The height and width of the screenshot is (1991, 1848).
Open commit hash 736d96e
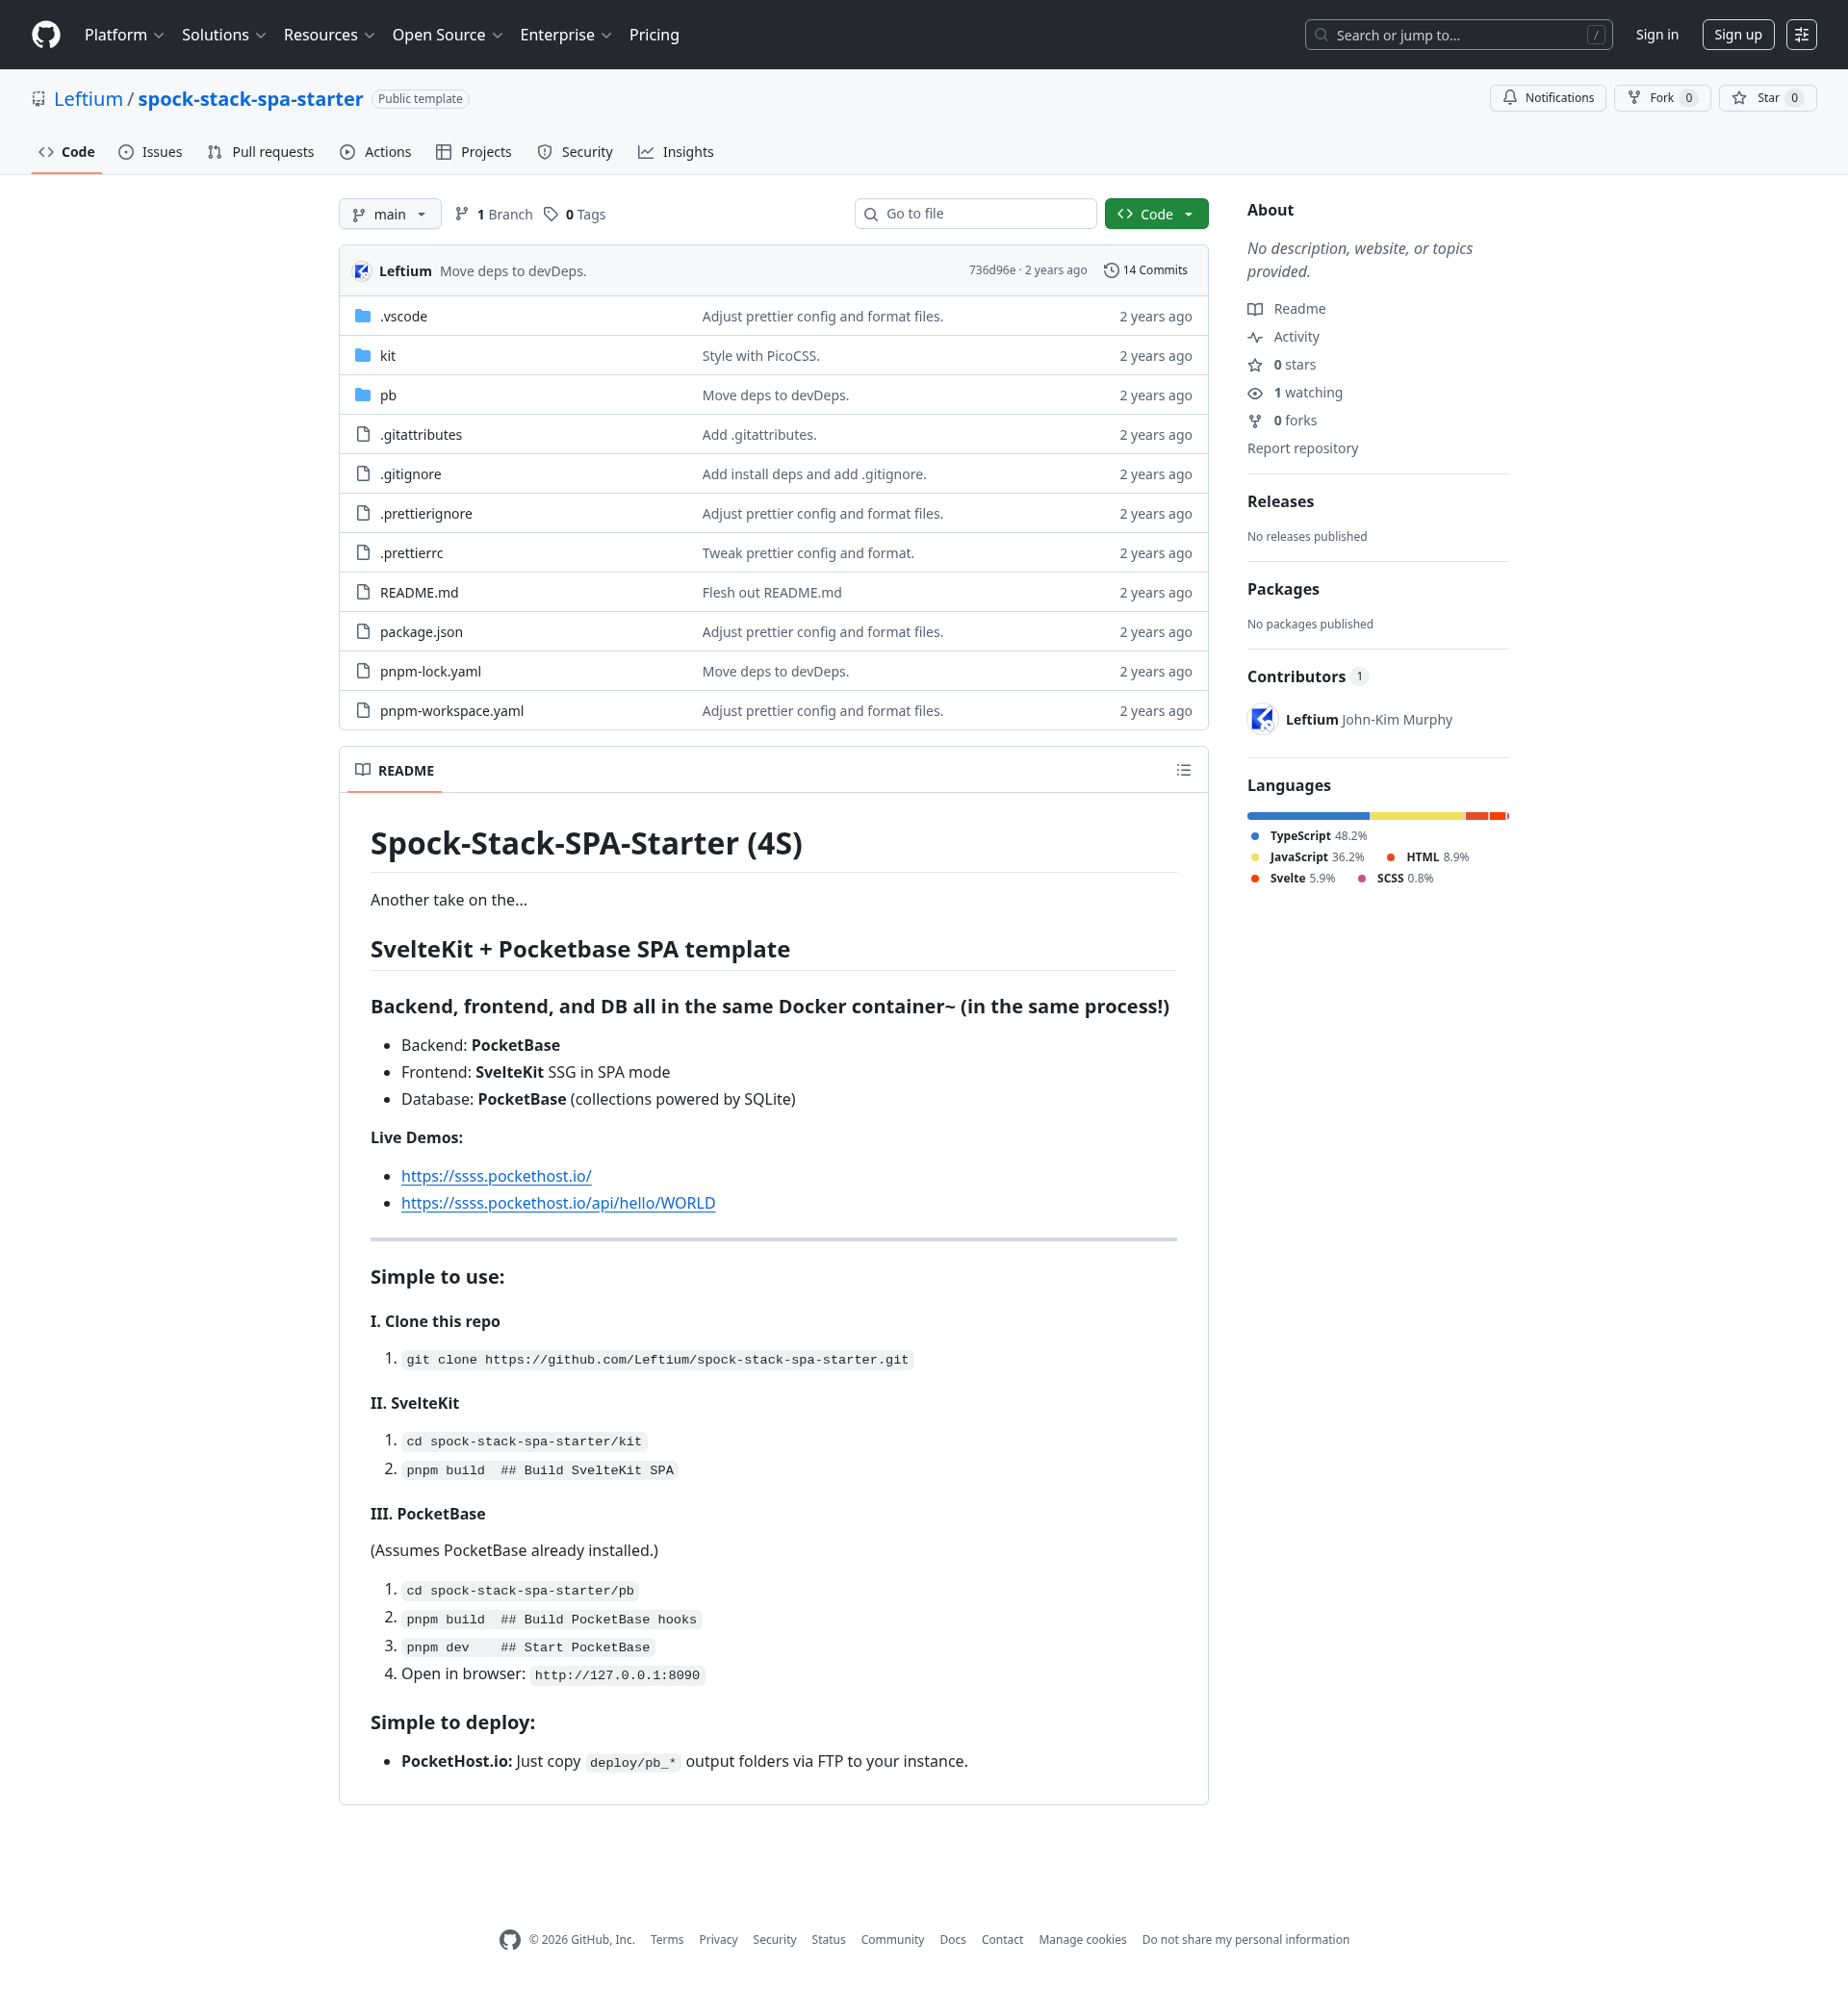pyautogui.click(x=992, y=270)
